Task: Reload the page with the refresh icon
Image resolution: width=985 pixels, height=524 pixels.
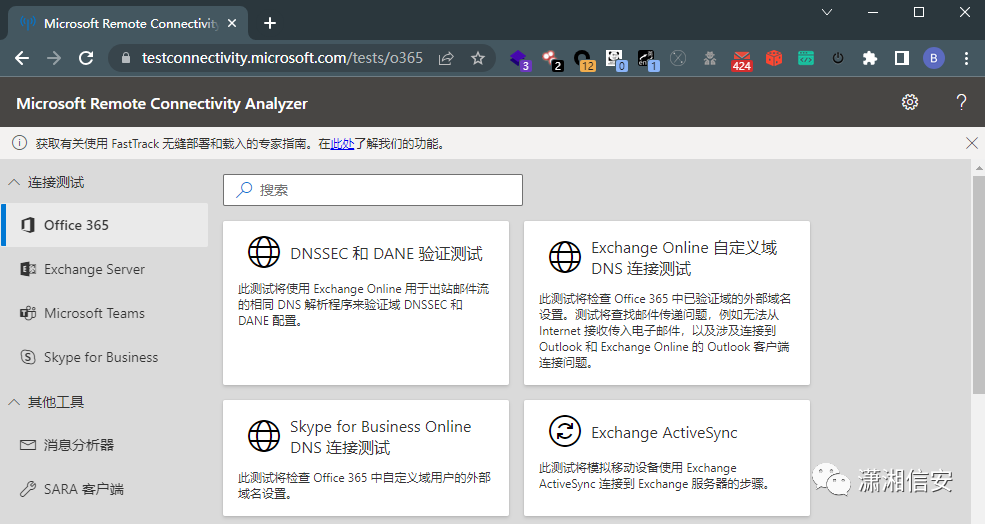Action: click(86, 58)
